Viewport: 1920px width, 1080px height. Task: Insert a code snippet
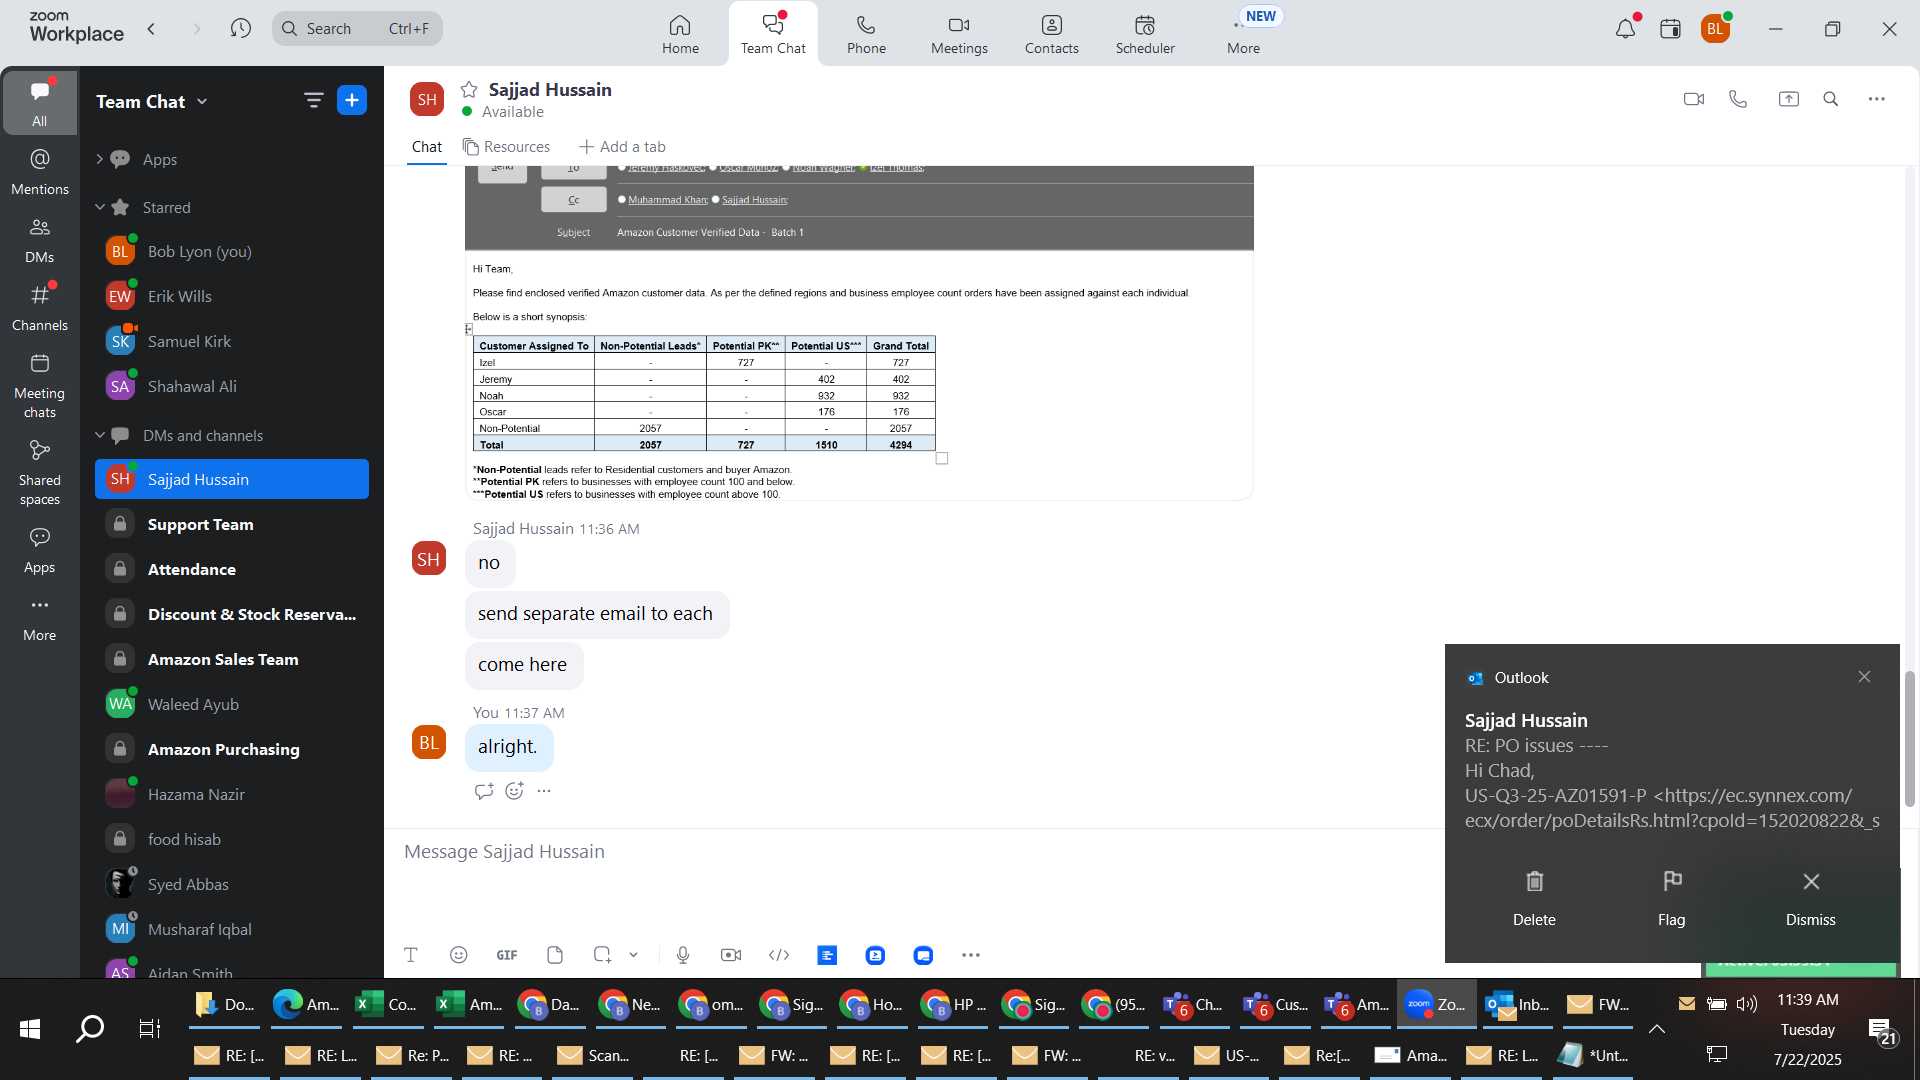click(779, 955)
